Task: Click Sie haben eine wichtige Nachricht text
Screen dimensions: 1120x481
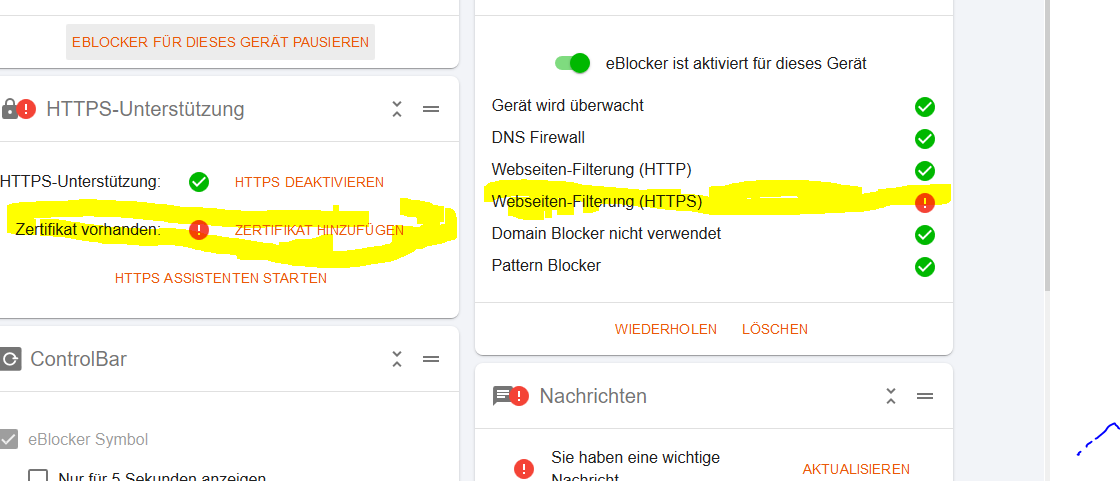Action: click(x=636, y=467)
